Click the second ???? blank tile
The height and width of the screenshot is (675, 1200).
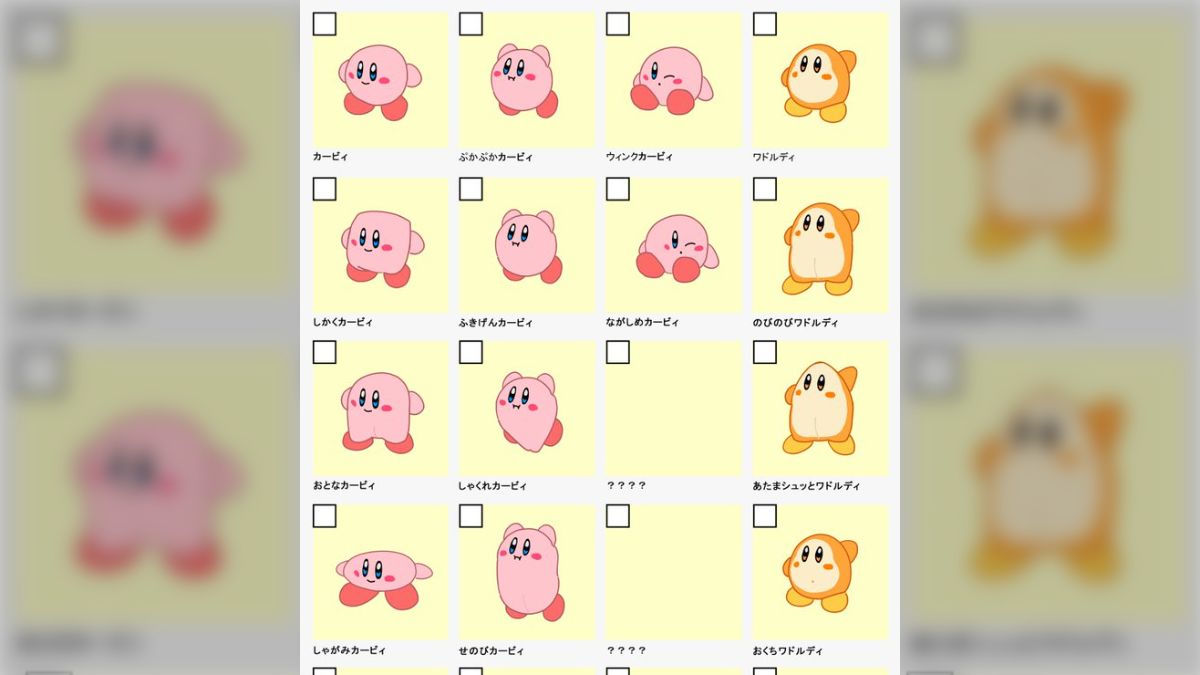[673, 572]
